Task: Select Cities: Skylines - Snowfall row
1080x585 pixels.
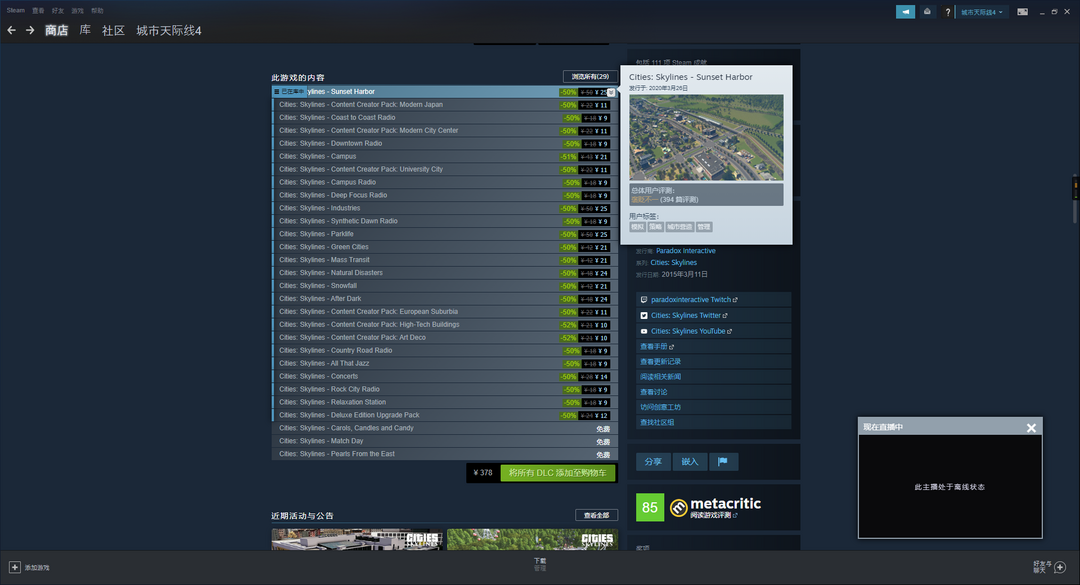Action: point(445,286)
